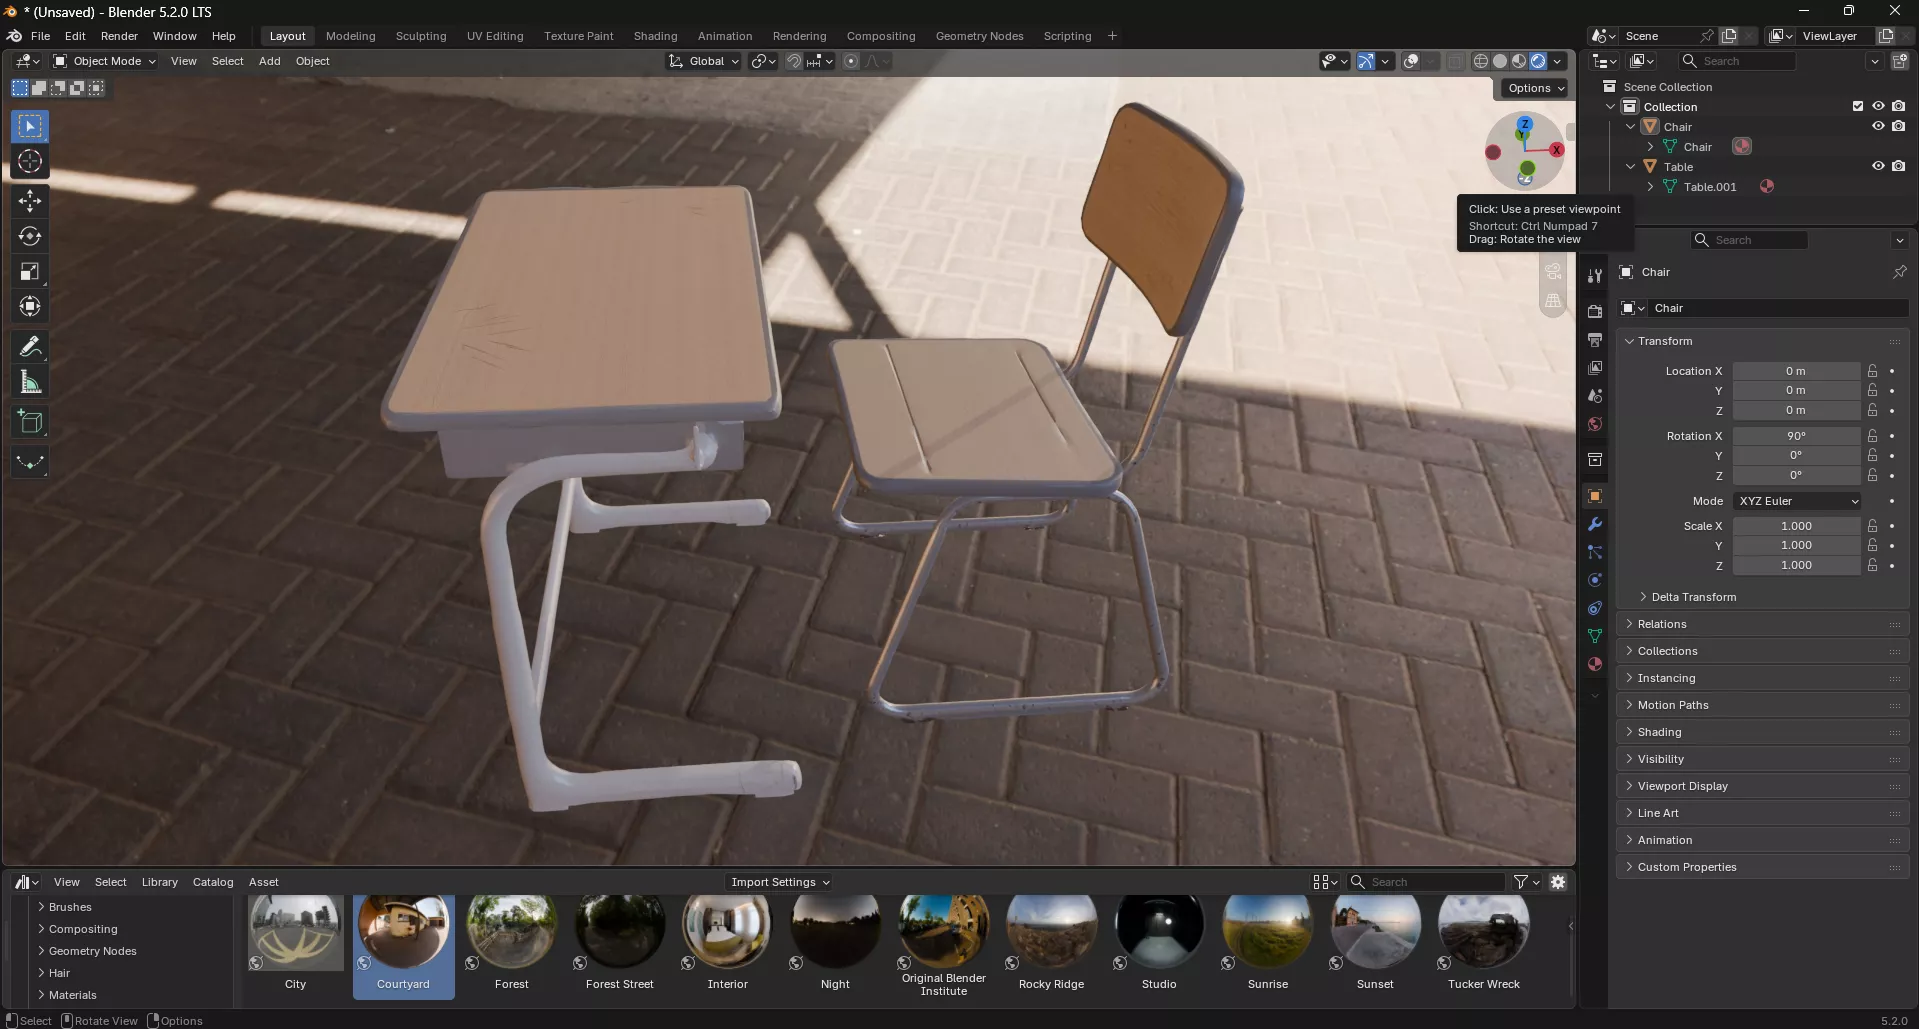
Task: Click the Options button in viewport
Action: tap(1536, 88)
